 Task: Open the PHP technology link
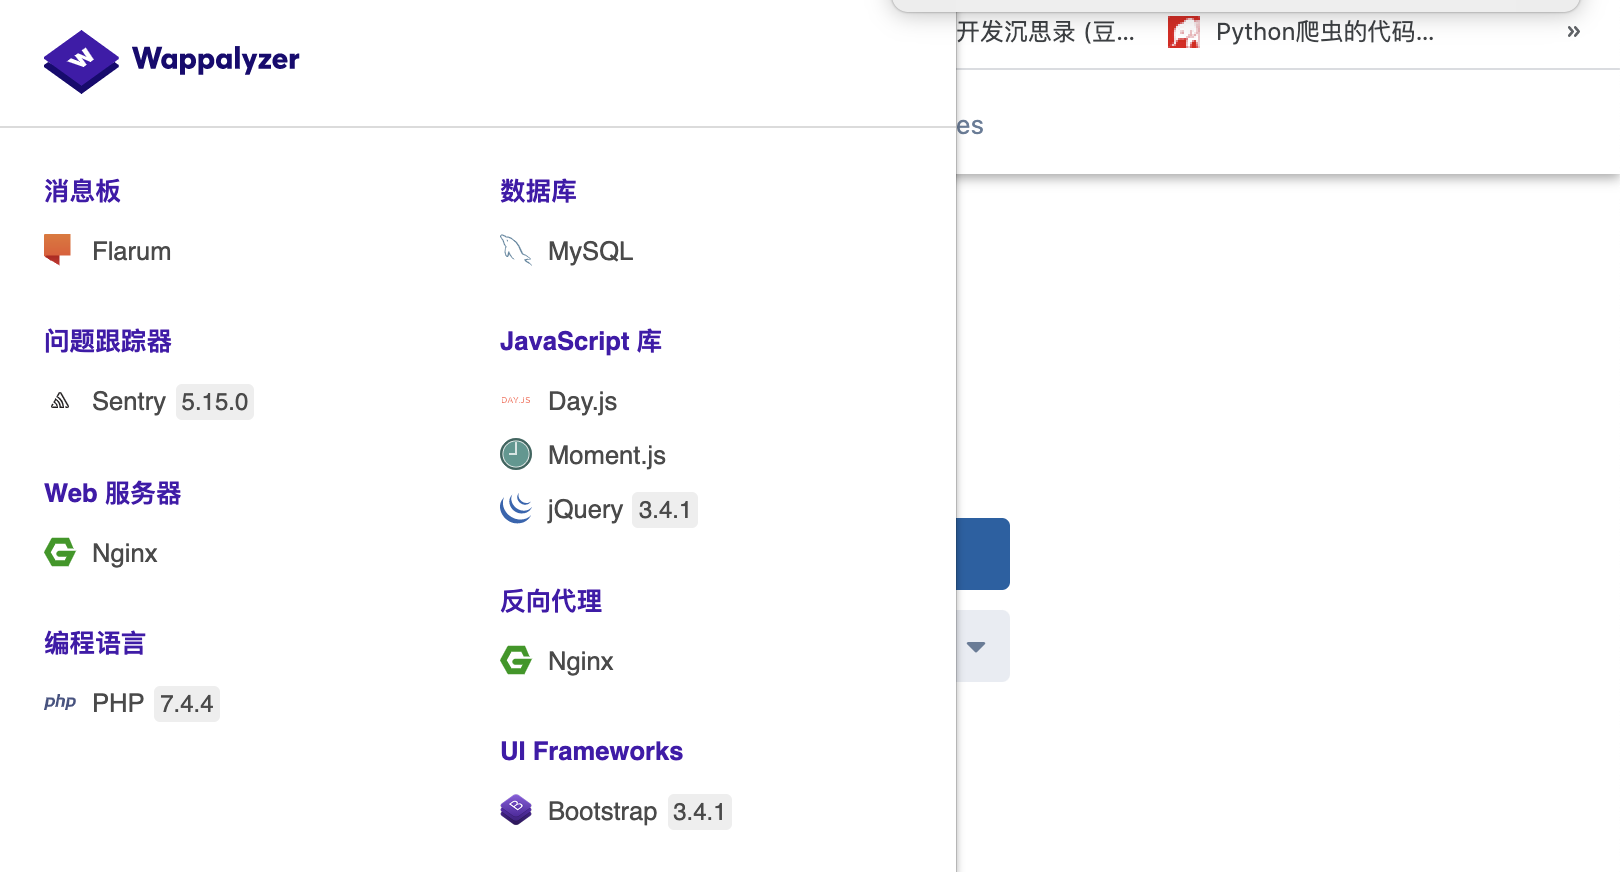click(118, 703)
